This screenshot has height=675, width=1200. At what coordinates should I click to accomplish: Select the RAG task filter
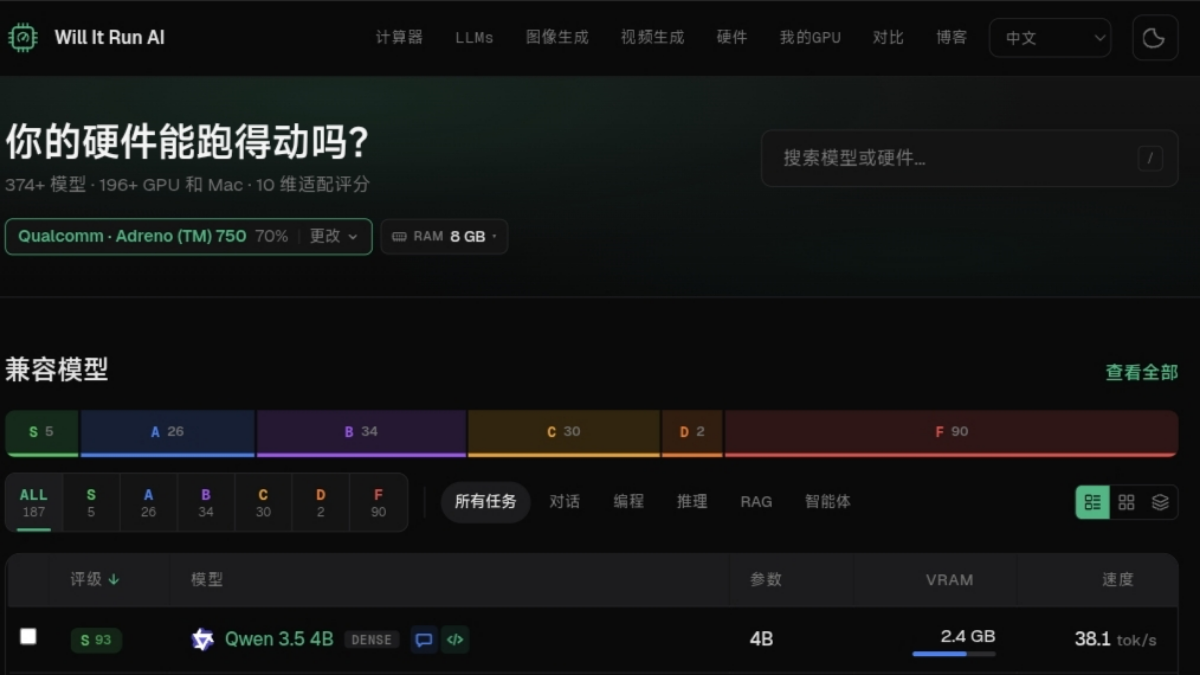[x=756, y=502]
